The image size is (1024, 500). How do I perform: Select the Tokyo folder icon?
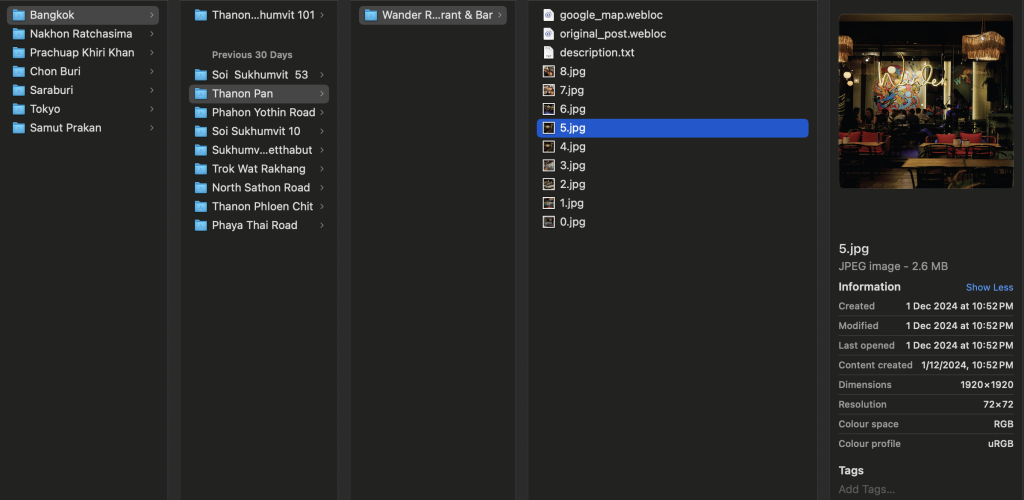pos(19,109)
